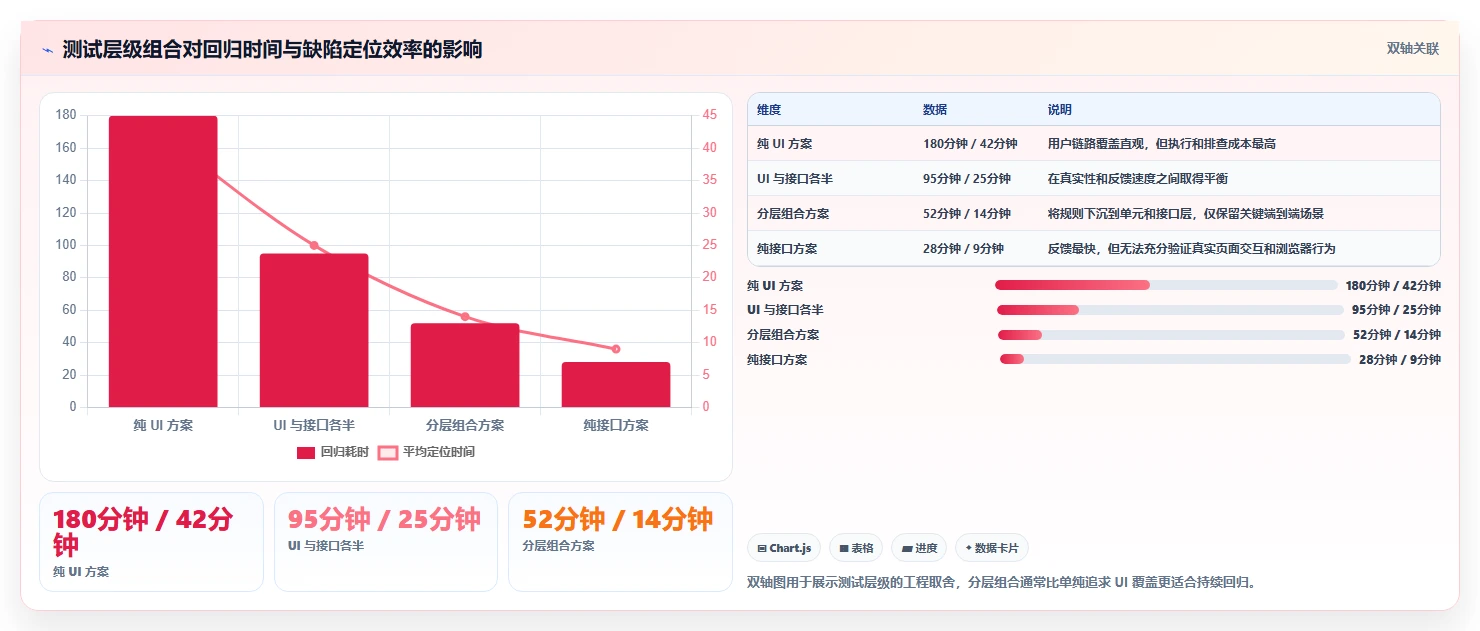The image size is (1480, 631).
Task: Click the 分层组合方案 bar in chart
Action: (x=465, y=365)
